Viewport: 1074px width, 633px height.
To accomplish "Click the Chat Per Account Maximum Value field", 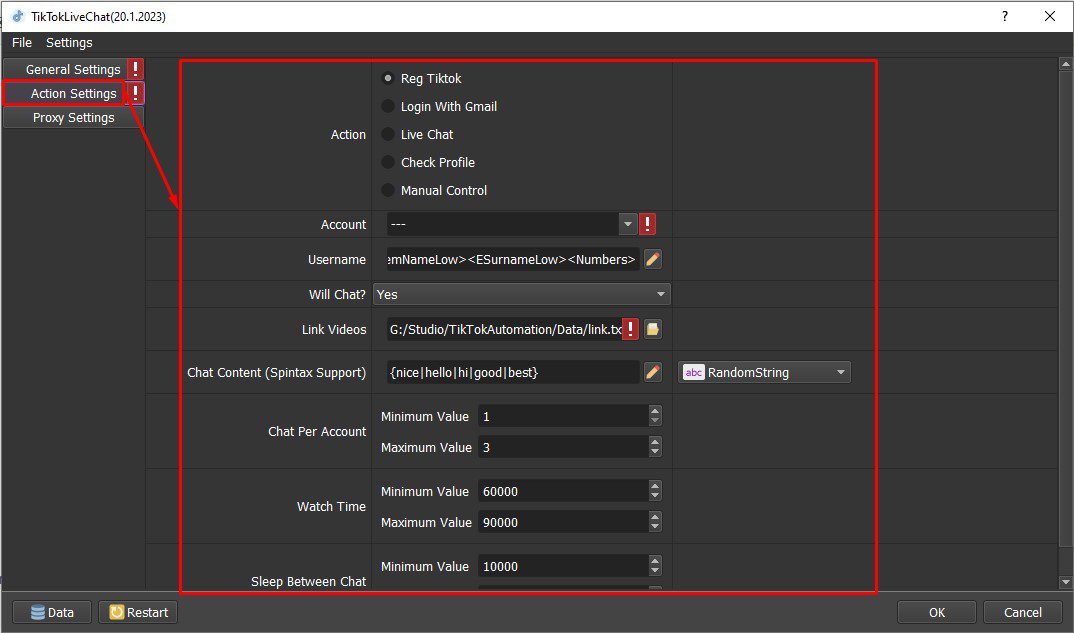I will pos(563,447).
